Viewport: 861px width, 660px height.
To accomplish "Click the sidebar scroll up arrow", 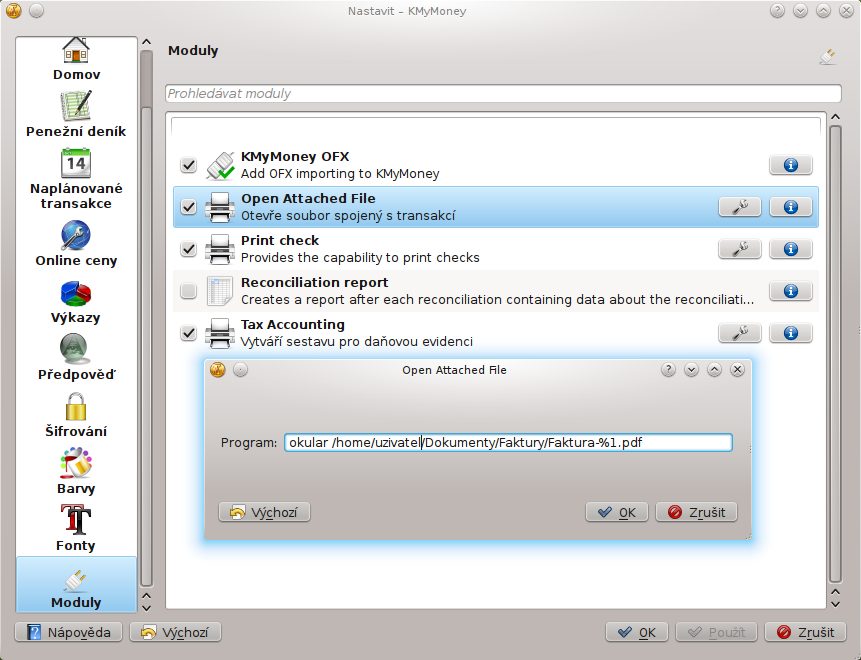I will 146,42.
